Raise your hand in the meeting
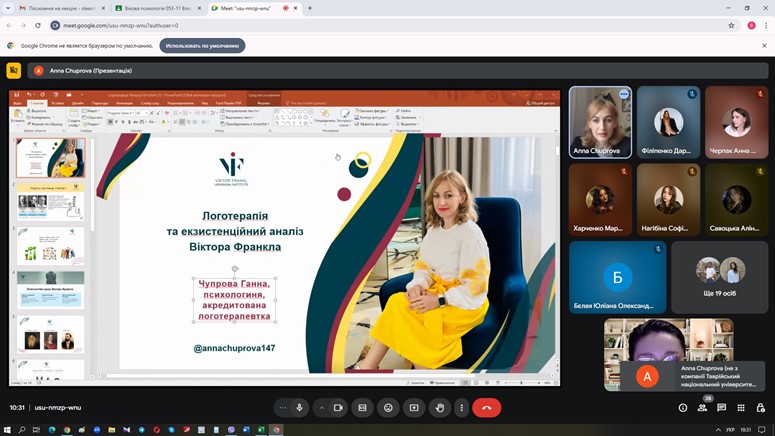 [439, 408]
